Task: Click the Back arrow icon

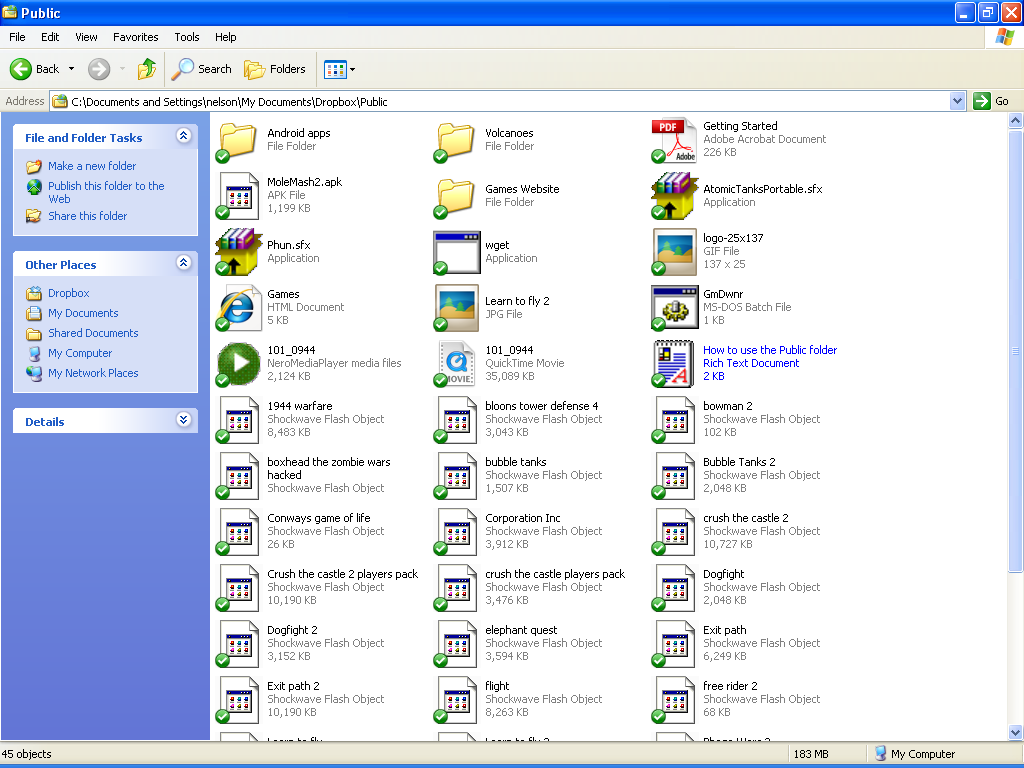Action: click(21, 69)
